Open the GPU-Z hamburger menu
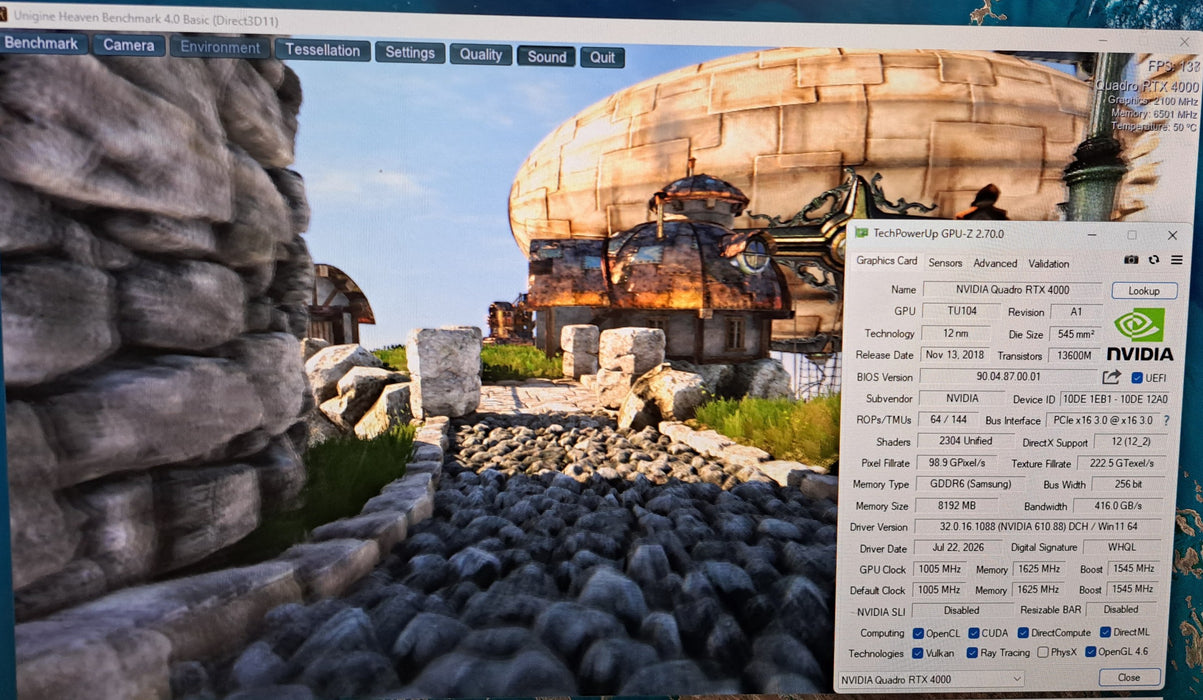The height and width of the screenshot is (700, 1203). [x=1177, y=260]
